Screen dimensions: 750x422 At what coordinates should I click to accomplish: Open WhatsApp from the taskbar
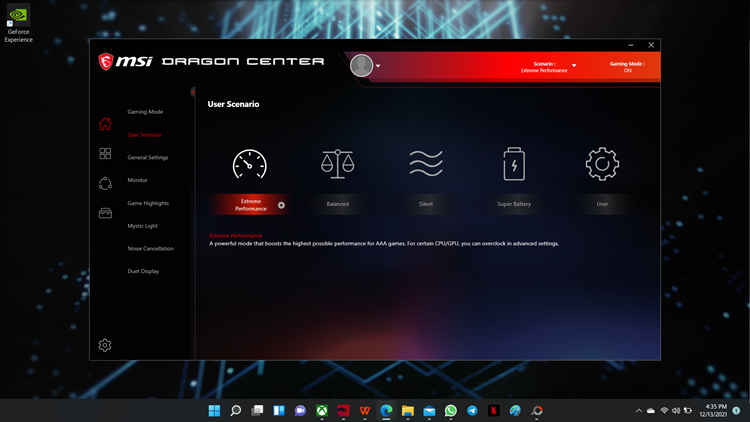451,411
